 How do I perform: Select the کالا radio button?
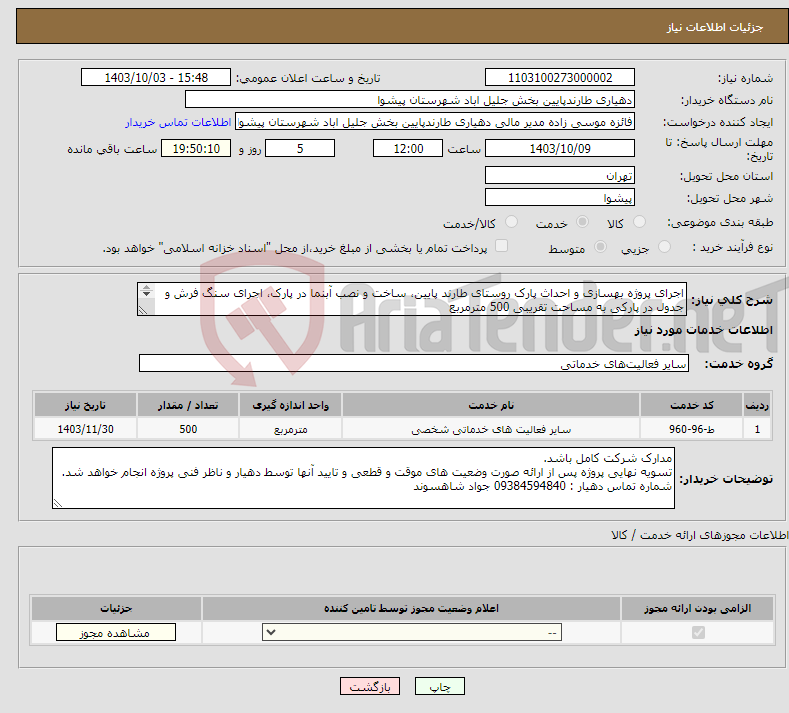pos(639,222)
